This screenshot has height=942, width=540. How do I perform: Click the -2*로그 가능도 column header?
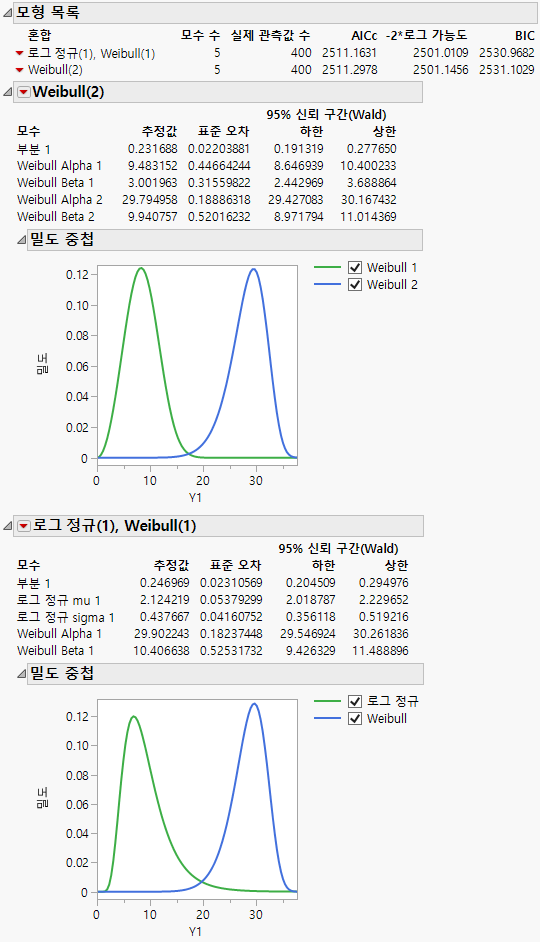pos(426,35)
